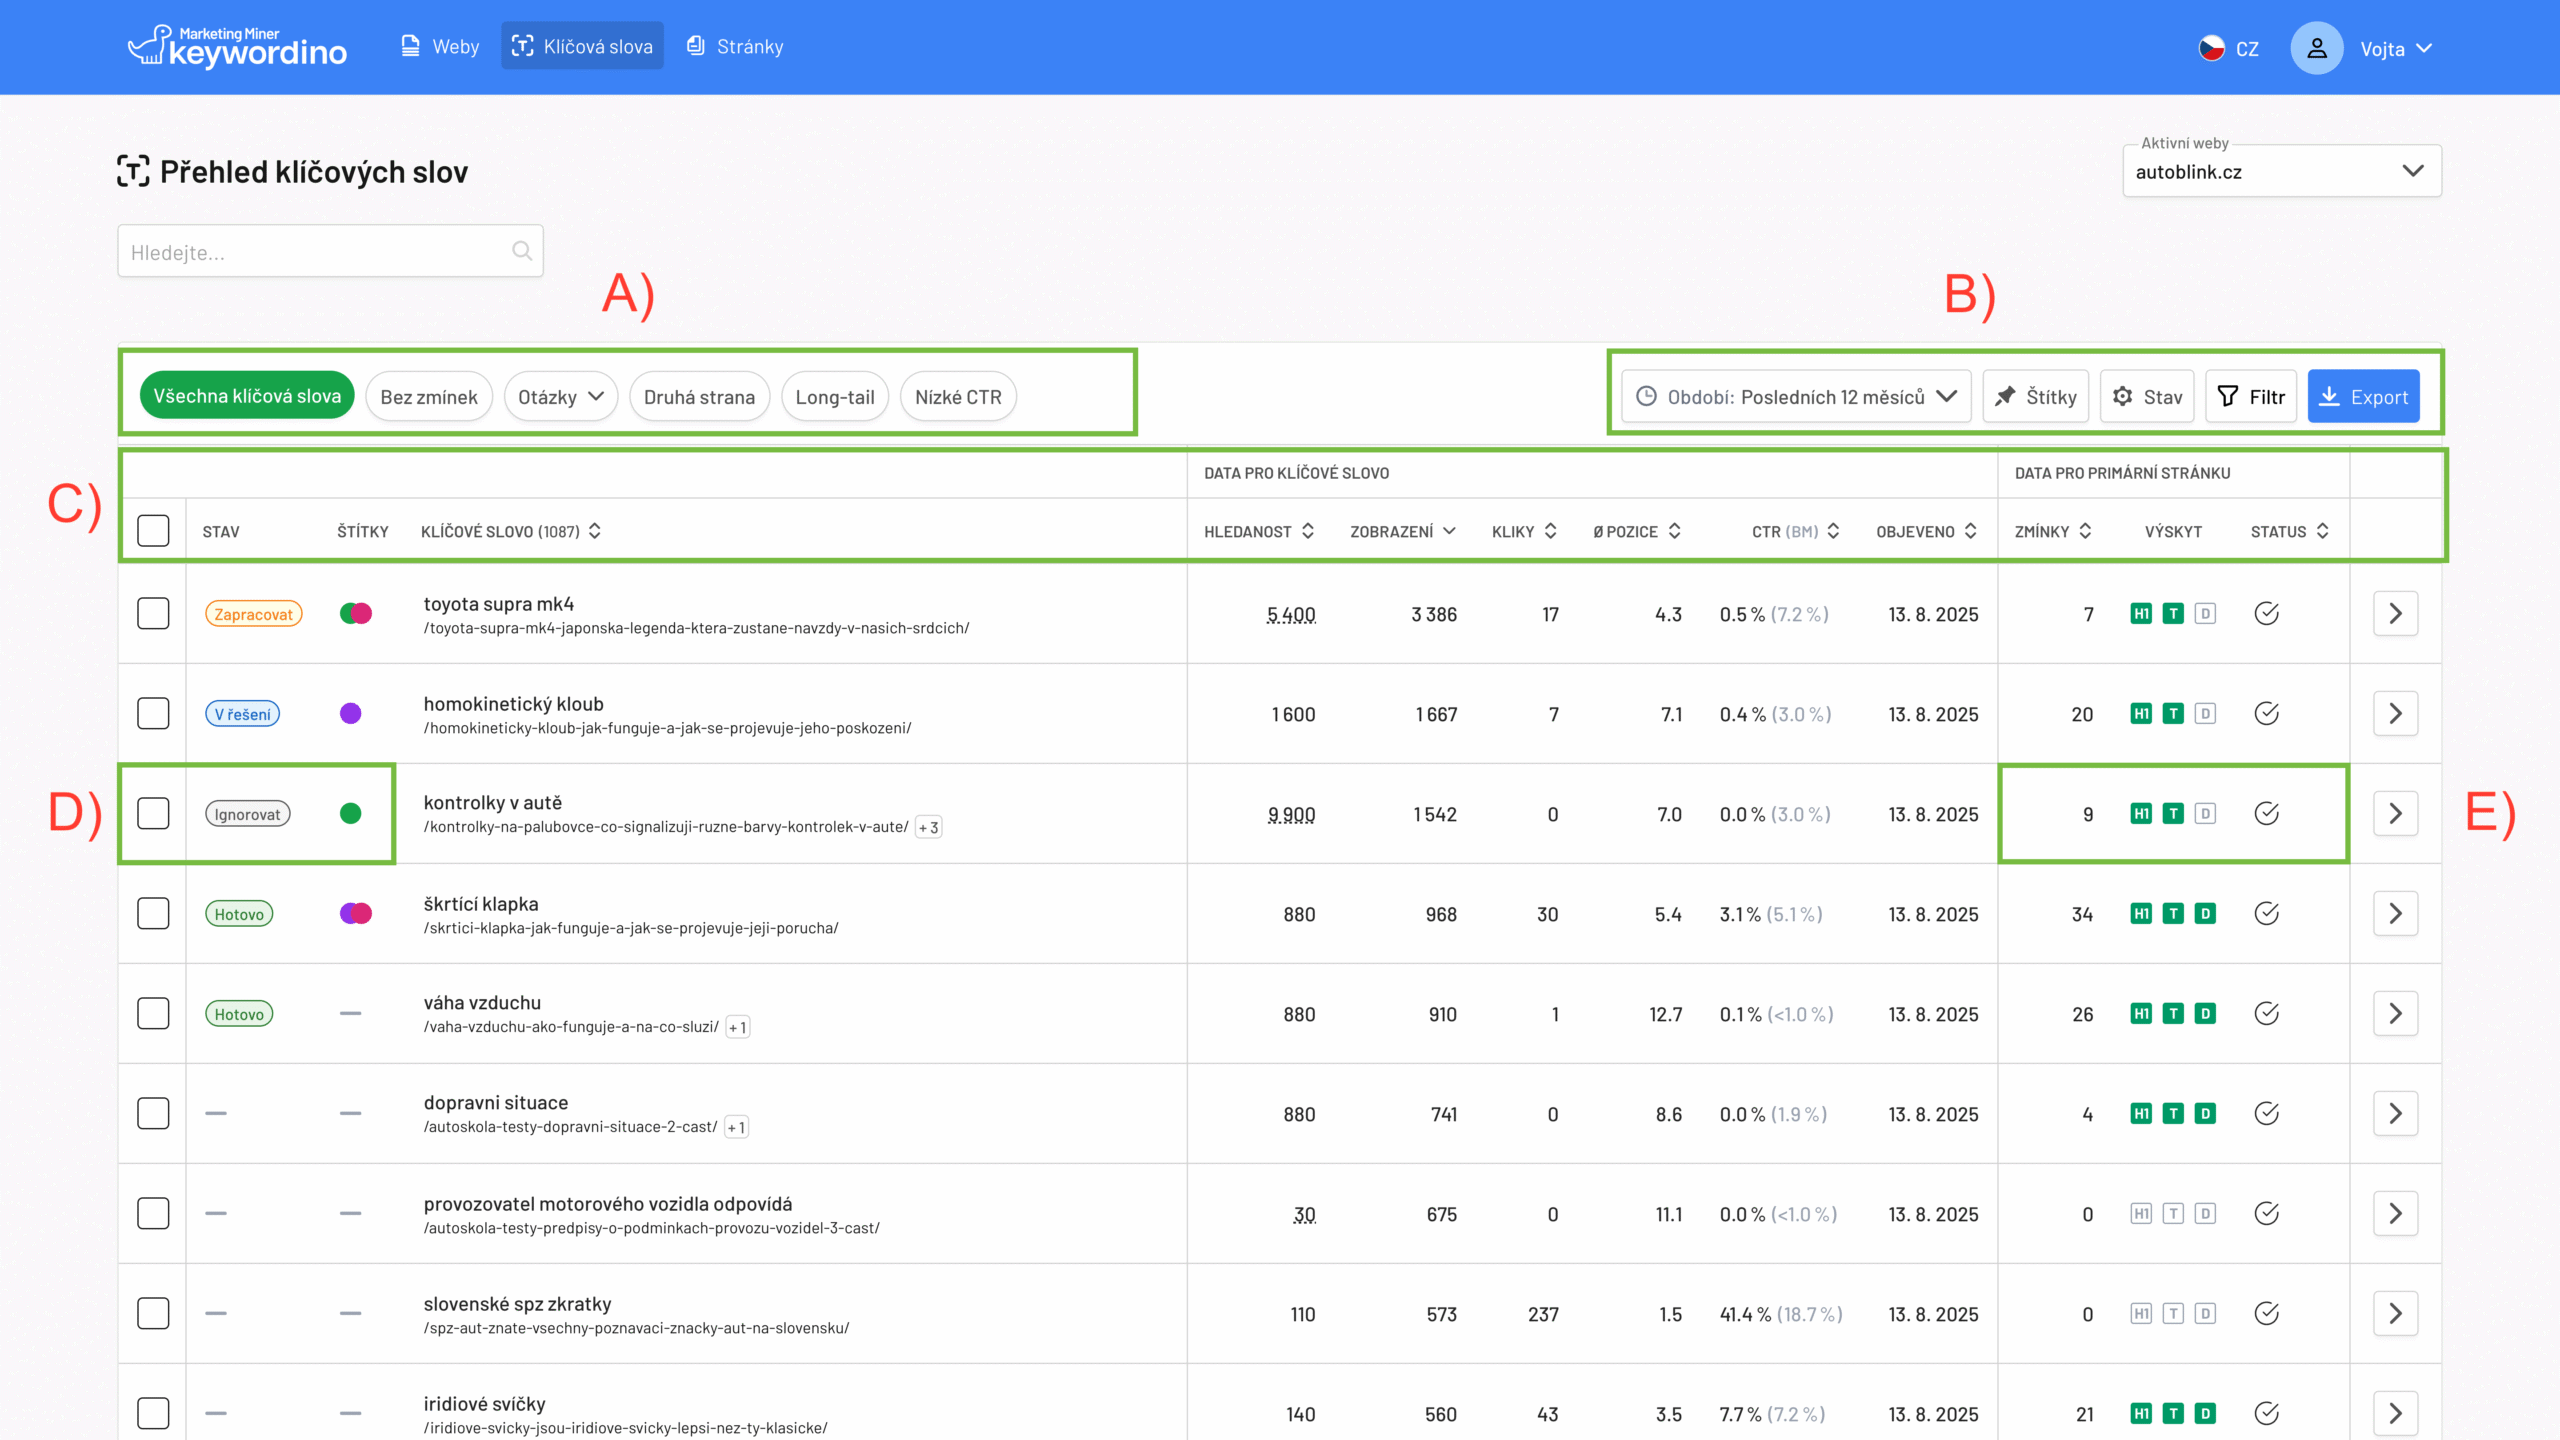The image size is (2560, 1440).
Task: Open Štítky with the pin icon
Action: pos(2037,397)
